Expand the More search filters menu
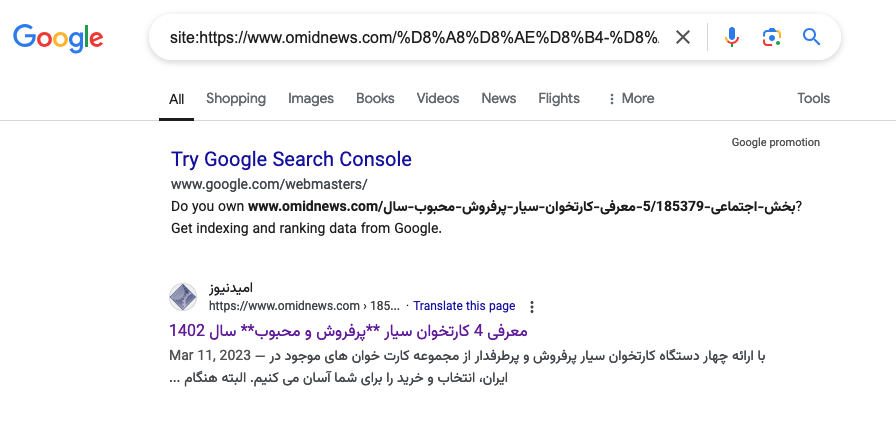Screen dimensions: 896x431 (x=630, y=98)
